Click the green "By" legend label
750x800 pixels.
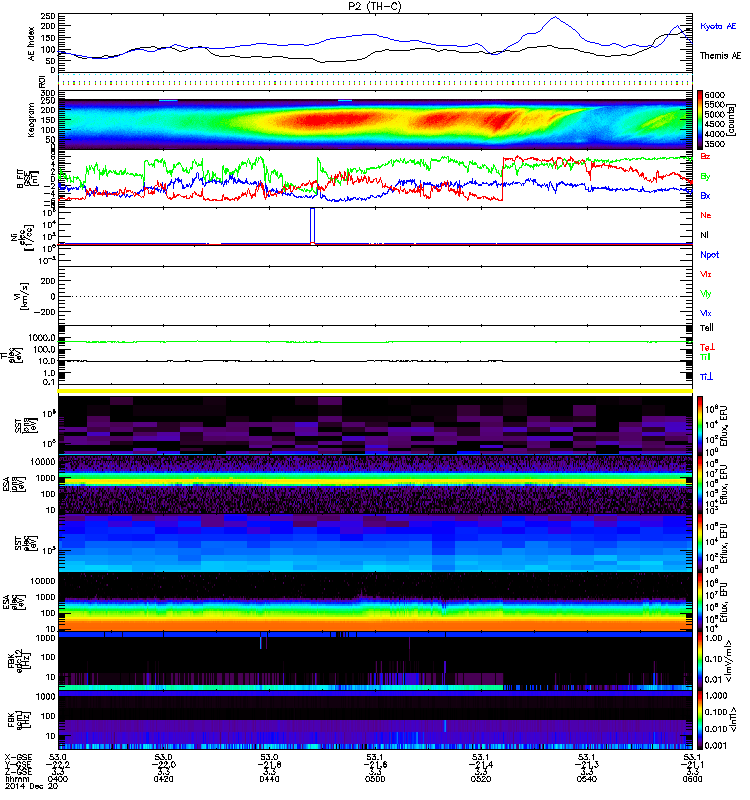click(705, 177)
